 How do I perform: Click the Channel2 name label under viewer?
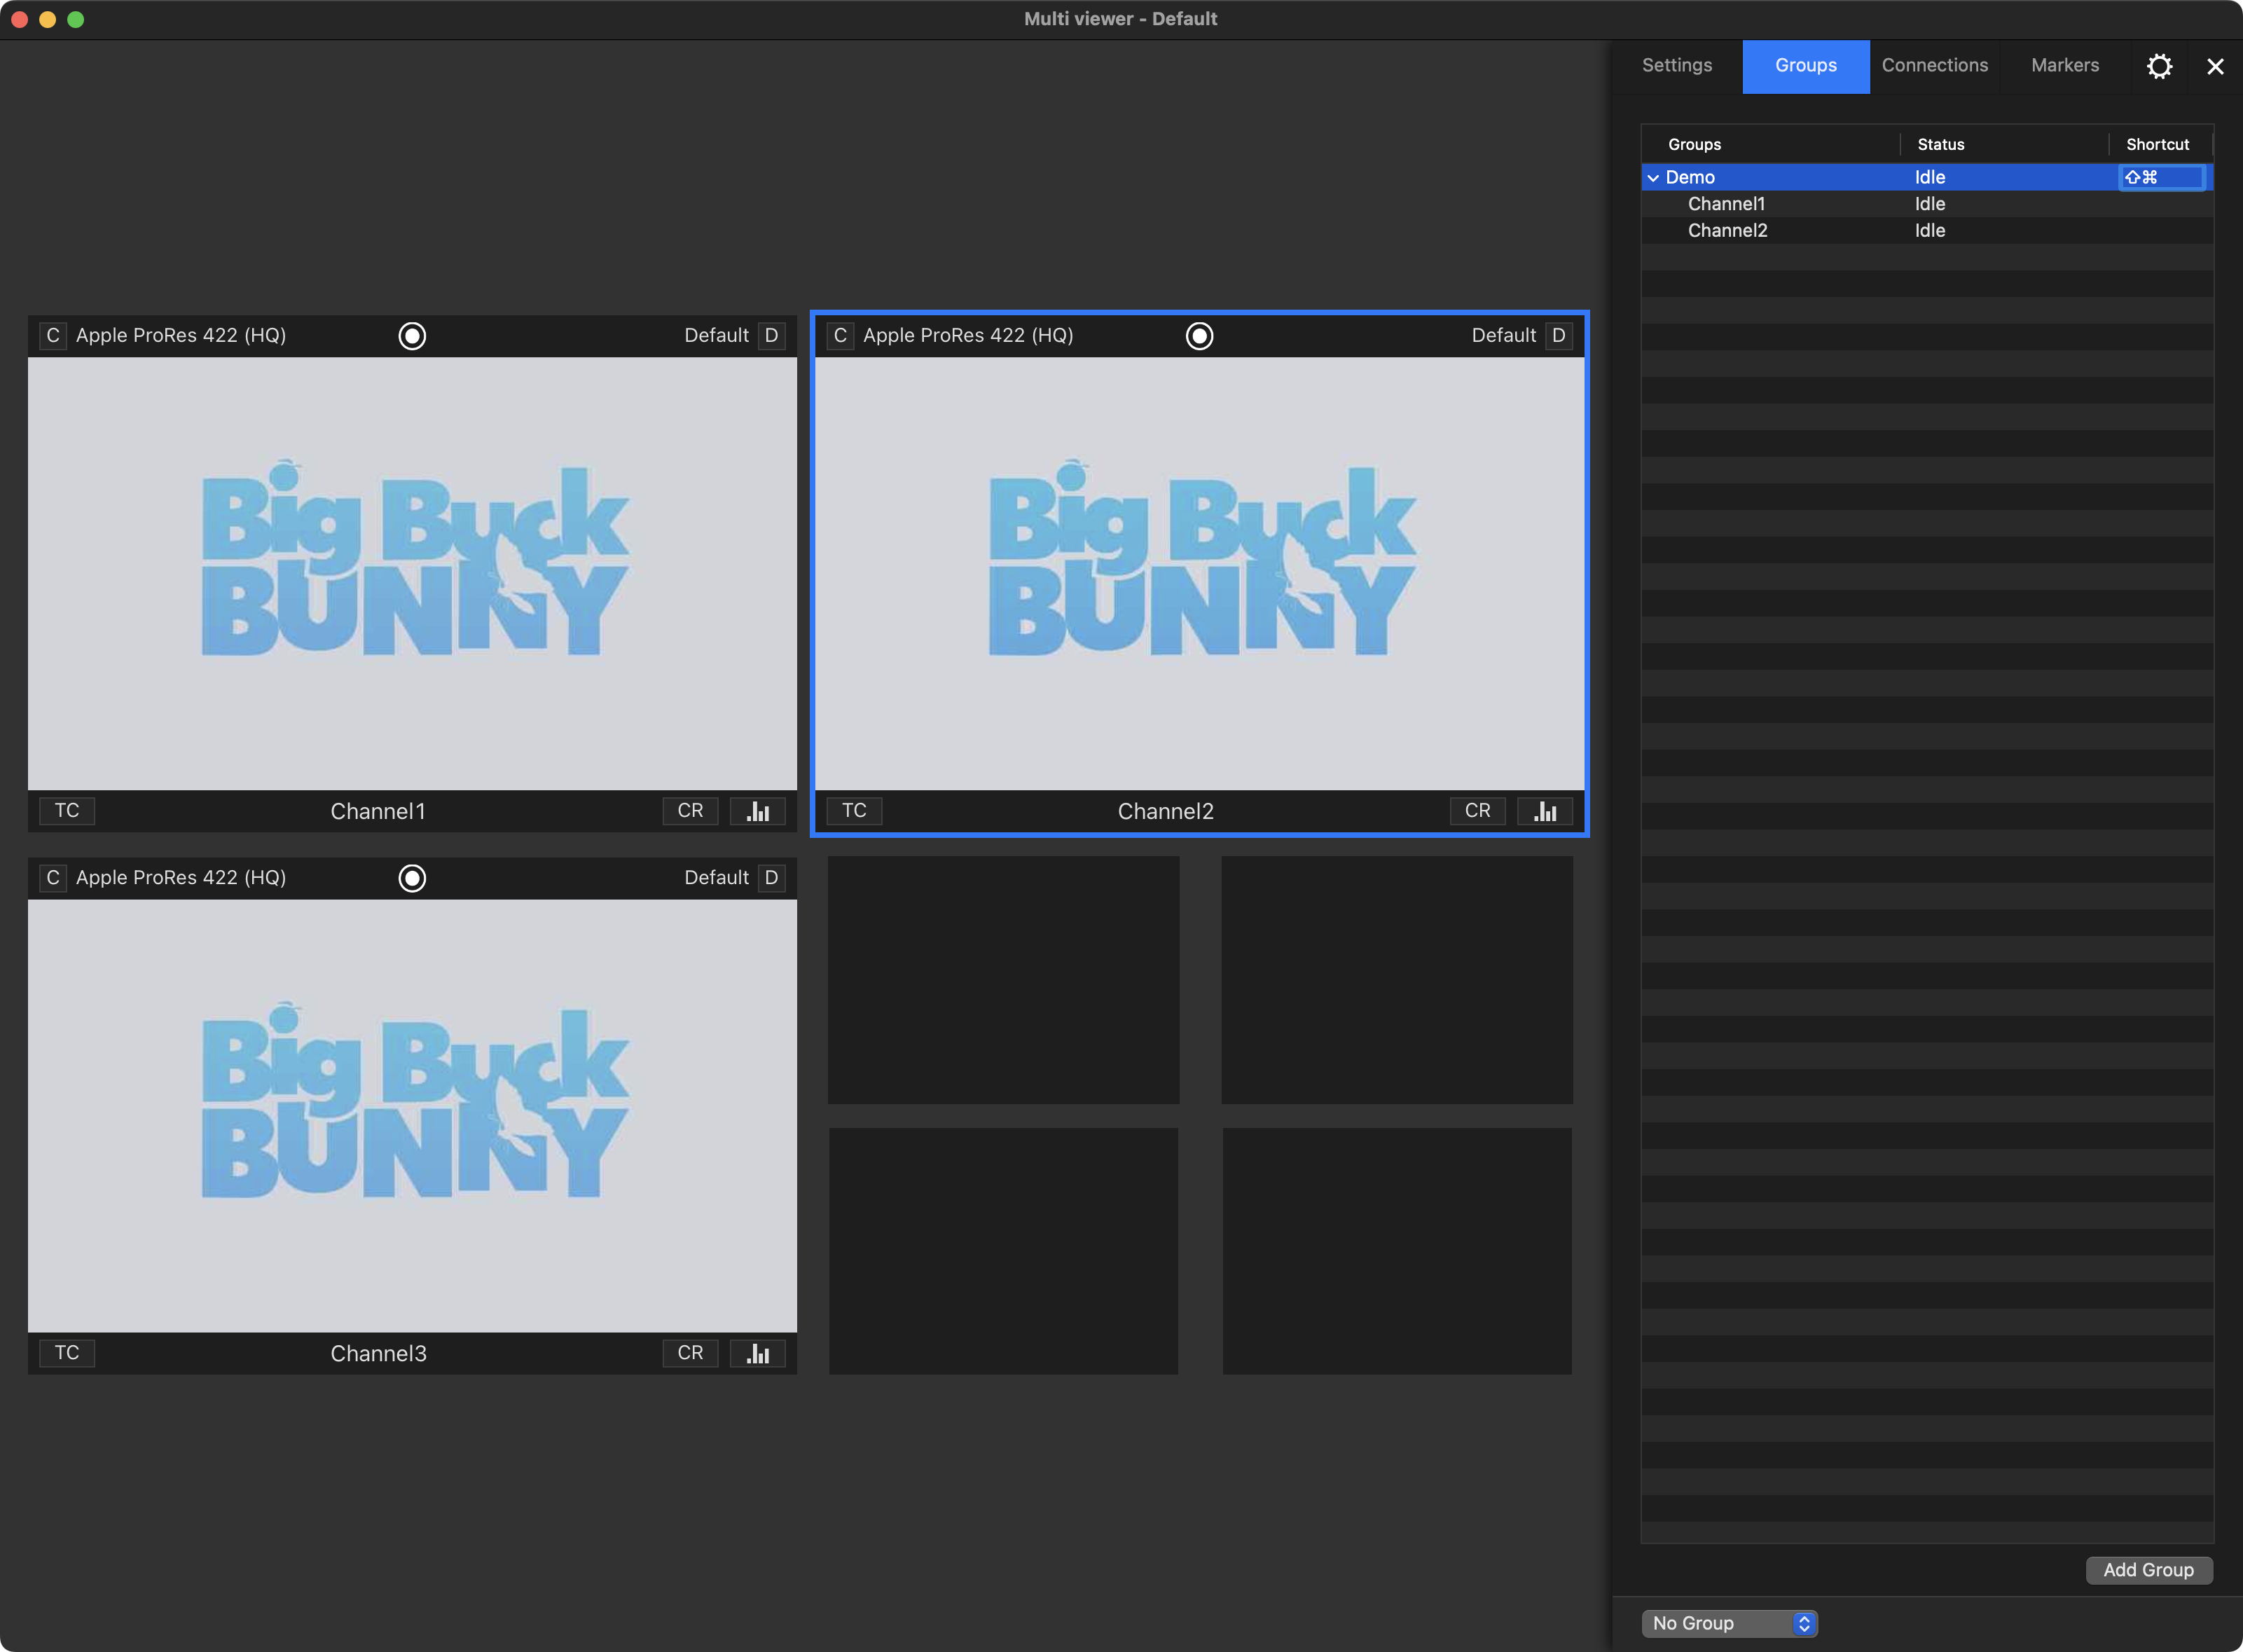(x=1165, y=812)
